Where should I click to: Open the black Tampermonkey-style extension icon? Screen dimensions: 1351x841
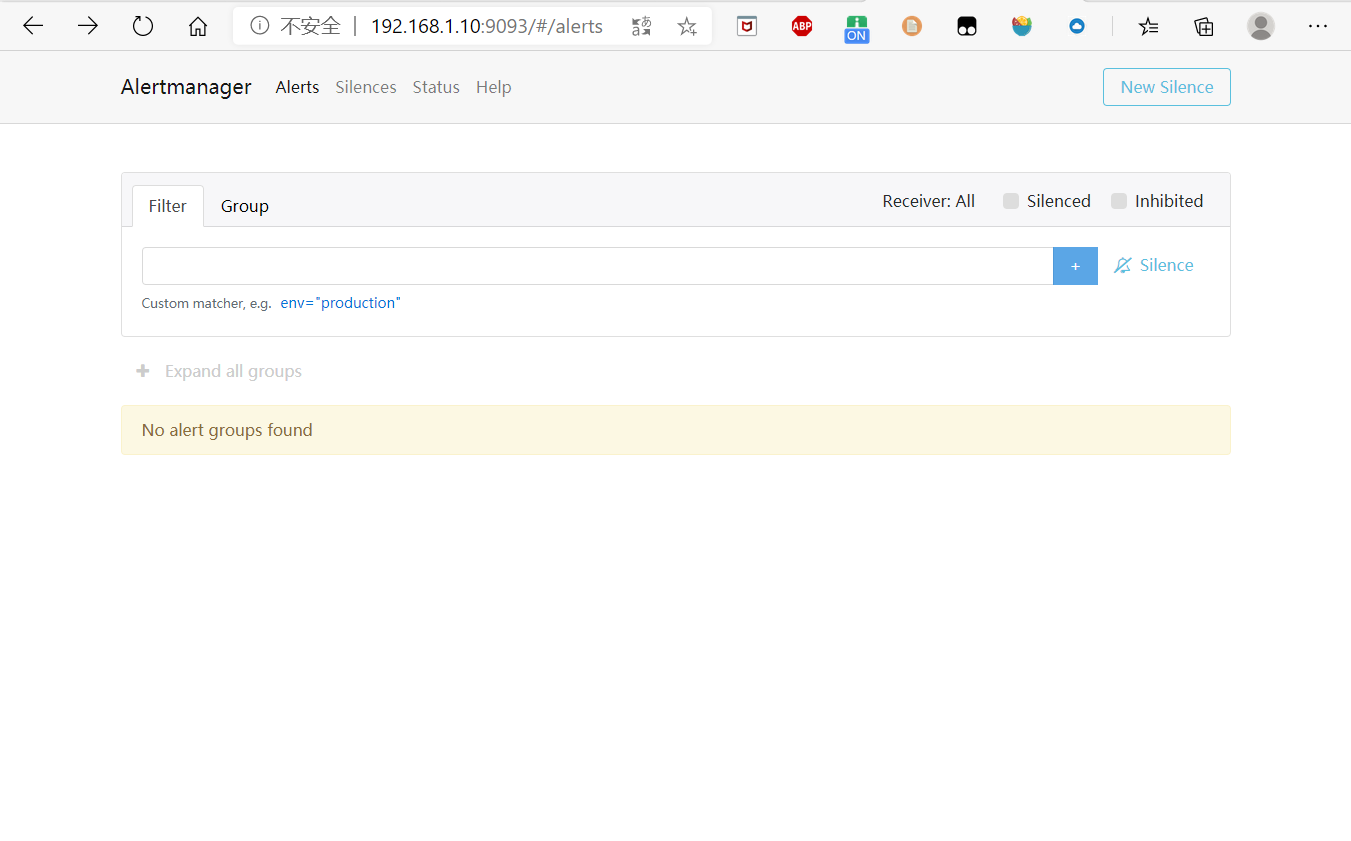[967, 27]
